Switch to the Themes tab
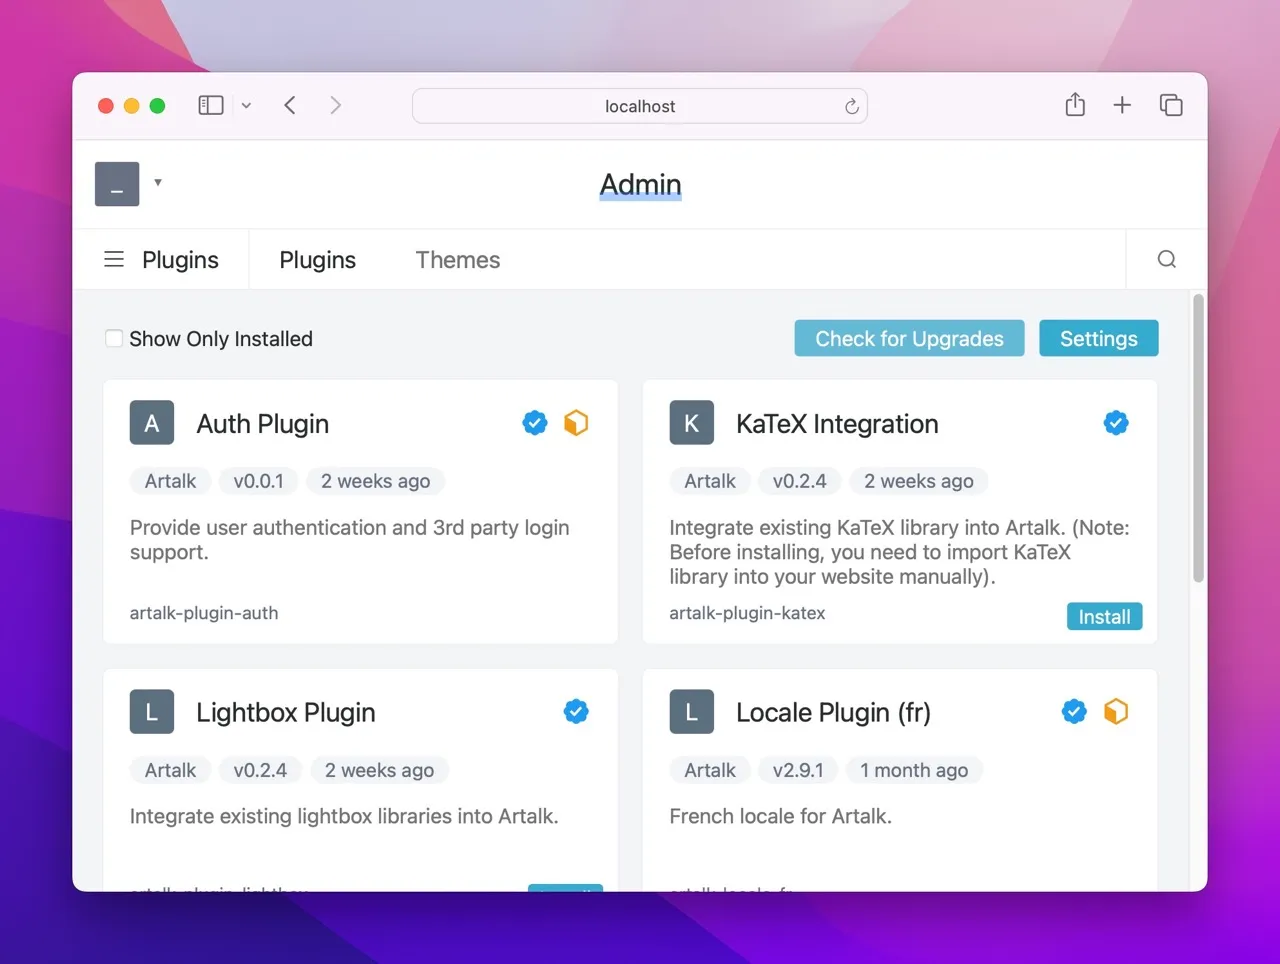1280x964 pixels. click(x=457, y=259)
